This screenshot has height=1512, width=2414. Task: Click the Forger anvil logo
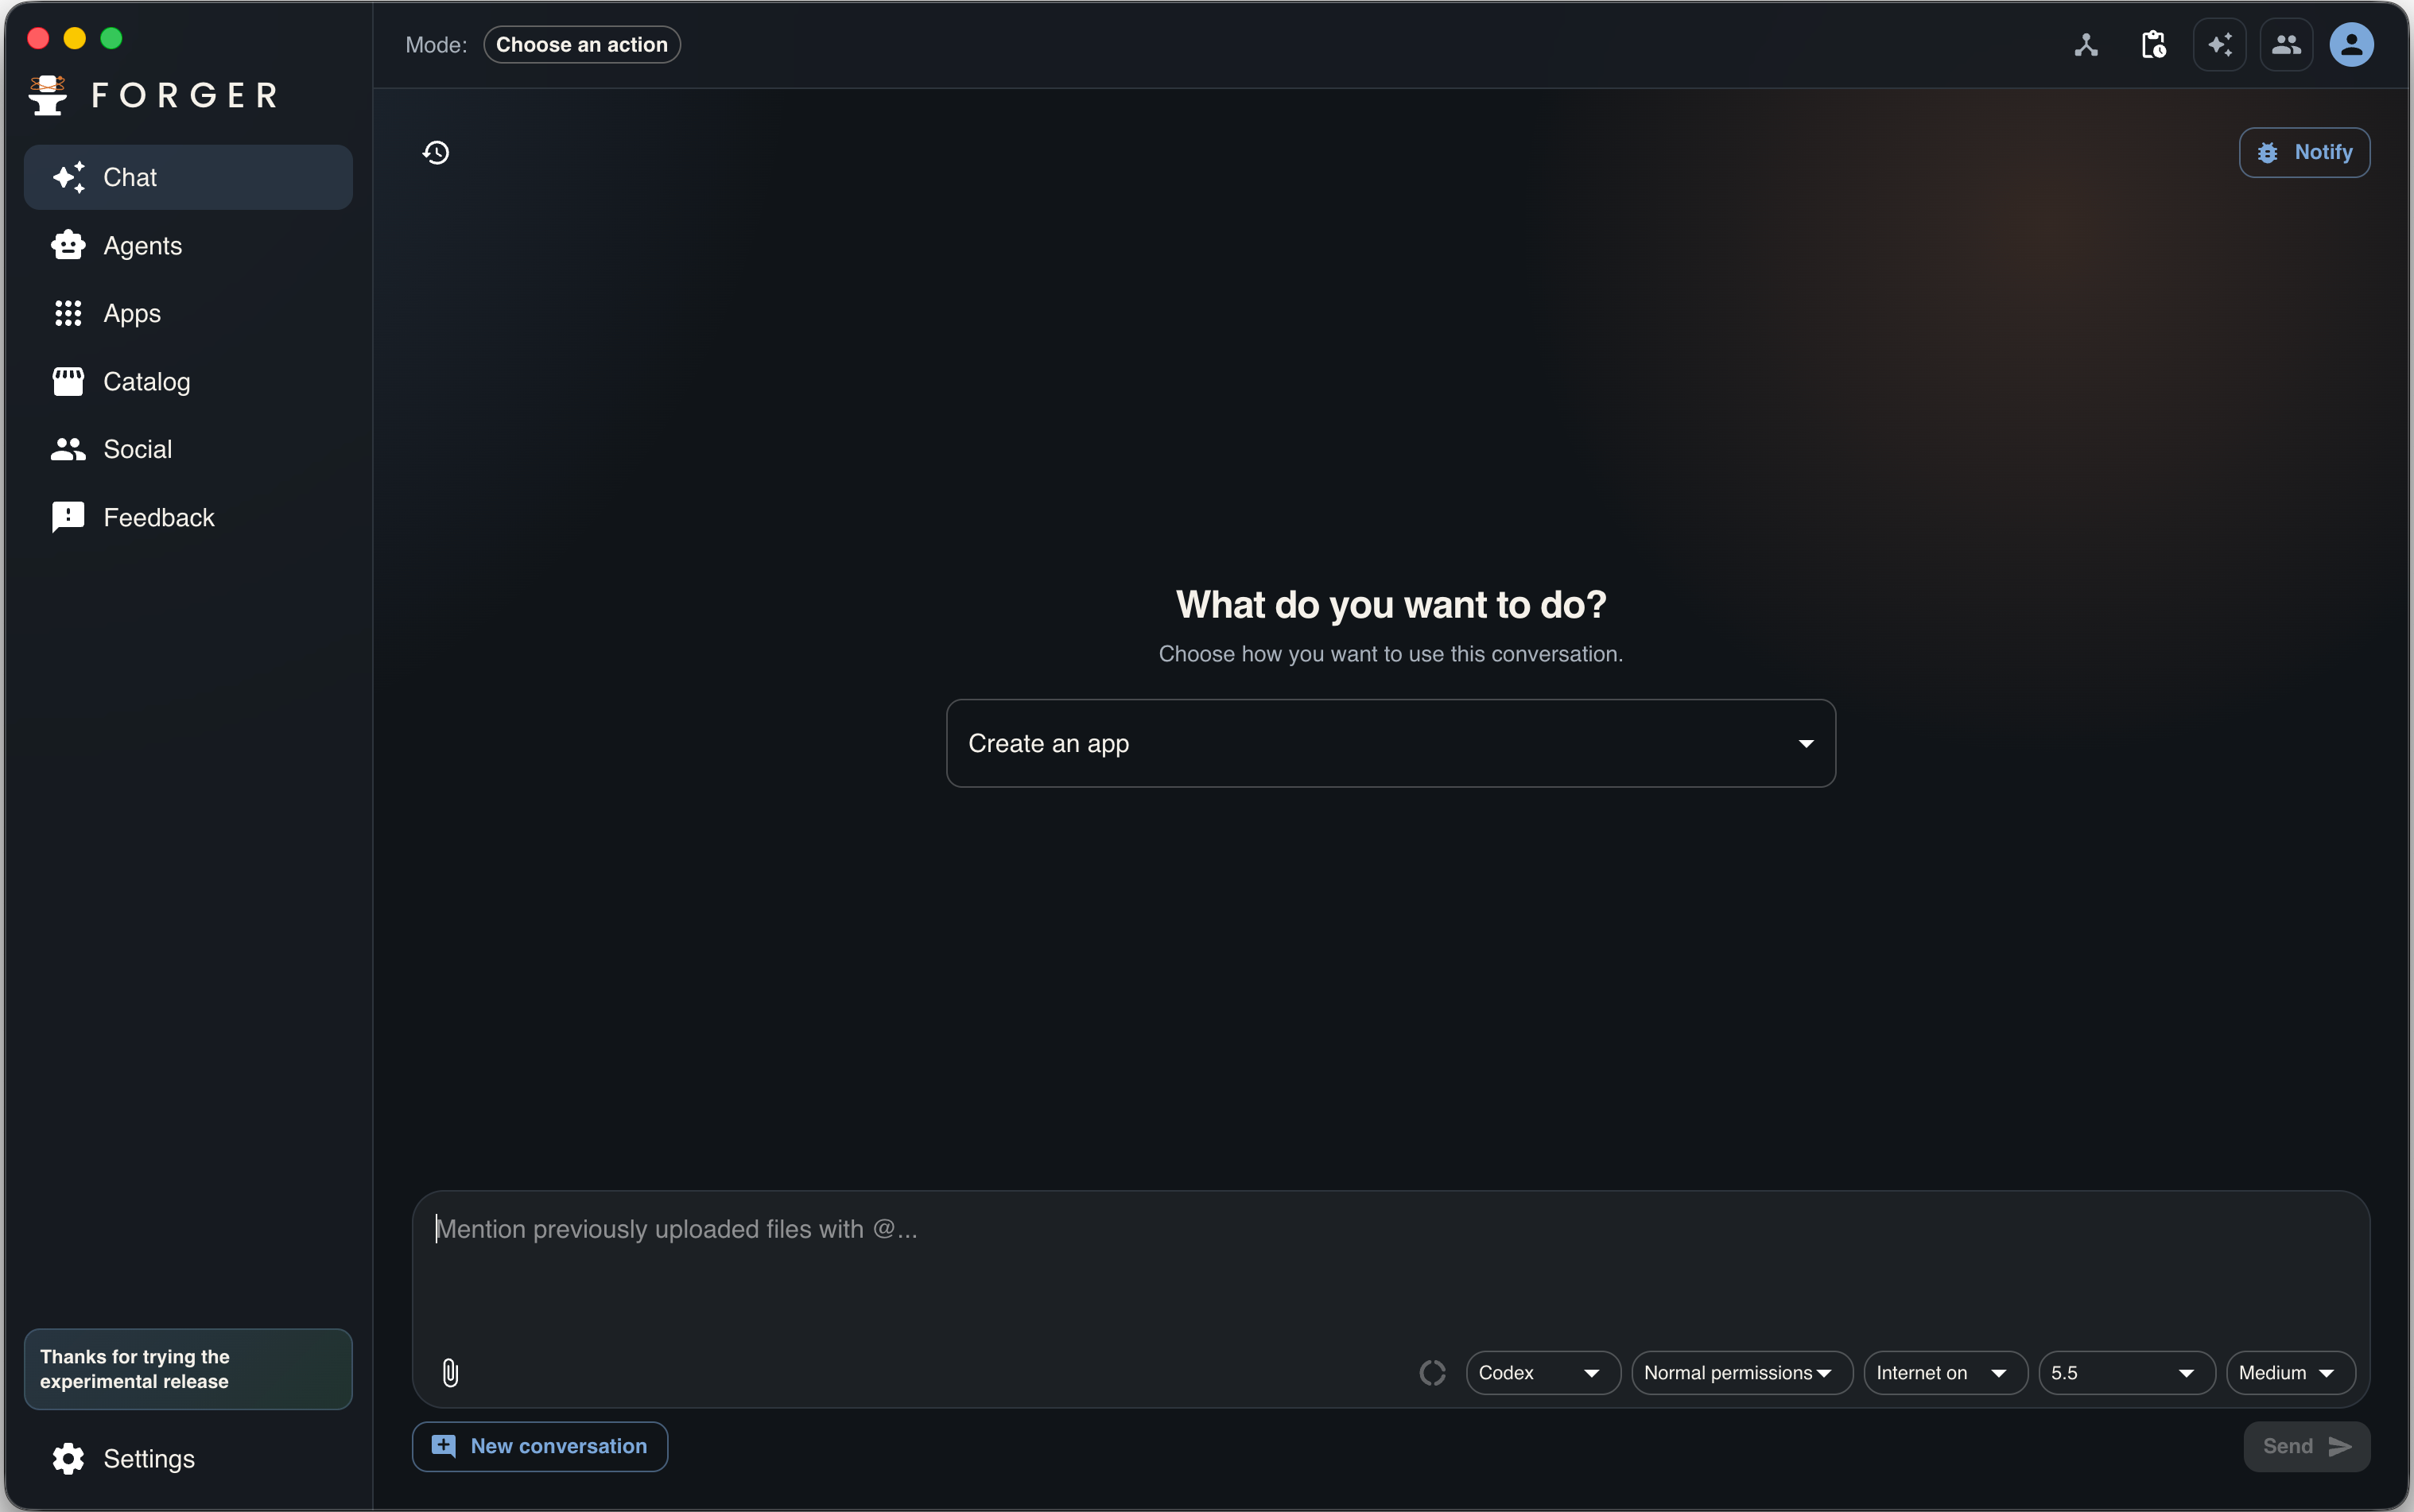point(48,95)
